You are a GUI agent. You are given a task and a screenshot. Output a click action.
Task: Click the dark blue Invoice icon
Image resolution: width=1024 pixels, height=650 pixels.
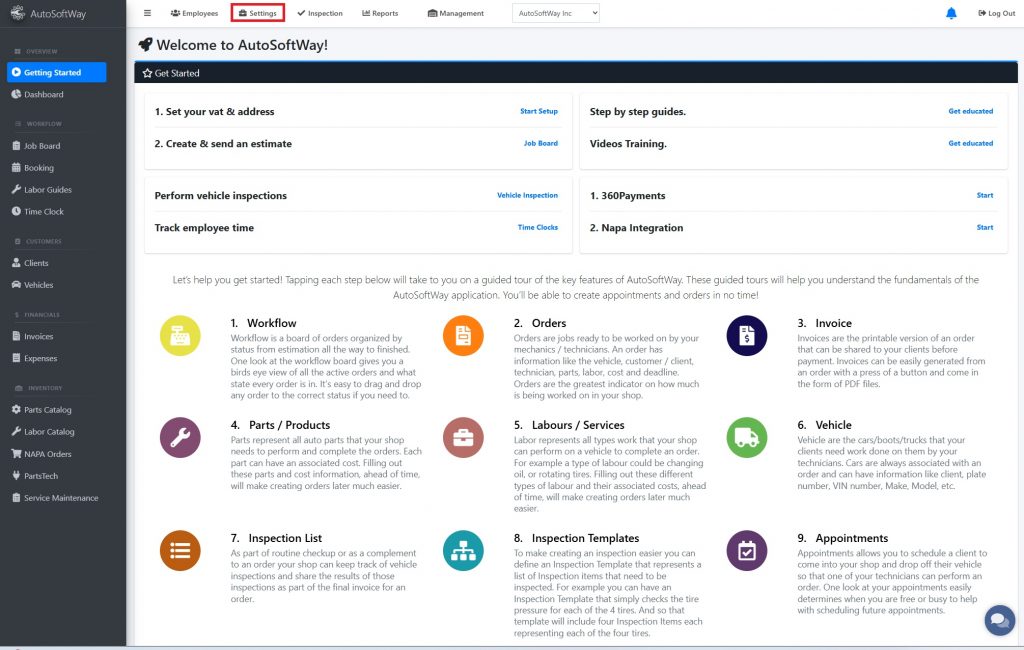[x=747, y=336]
